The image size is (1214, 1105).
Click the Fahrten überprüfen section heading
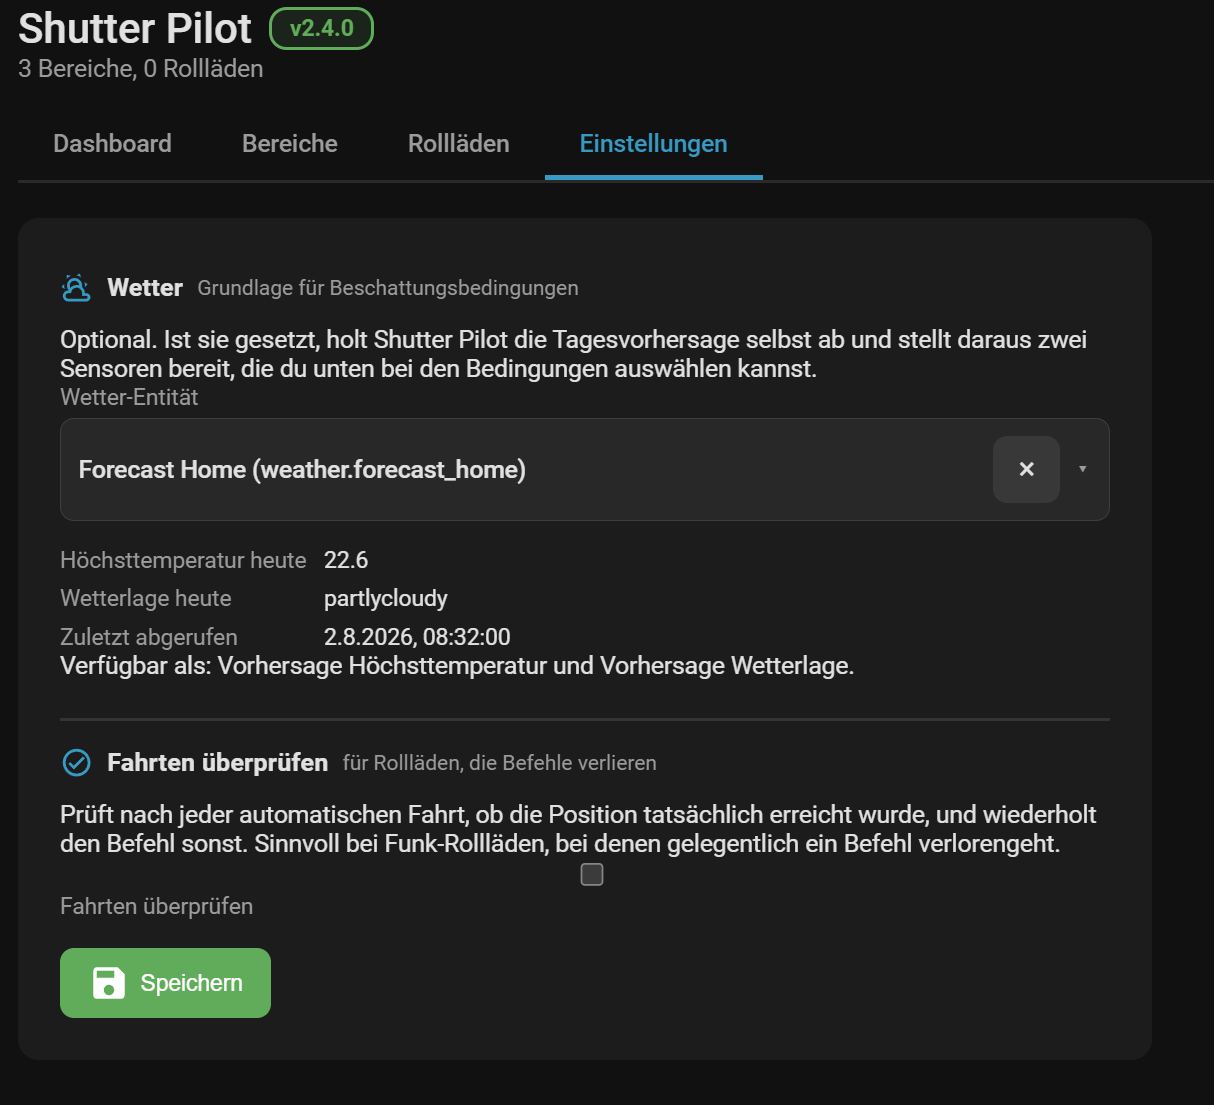218,763
